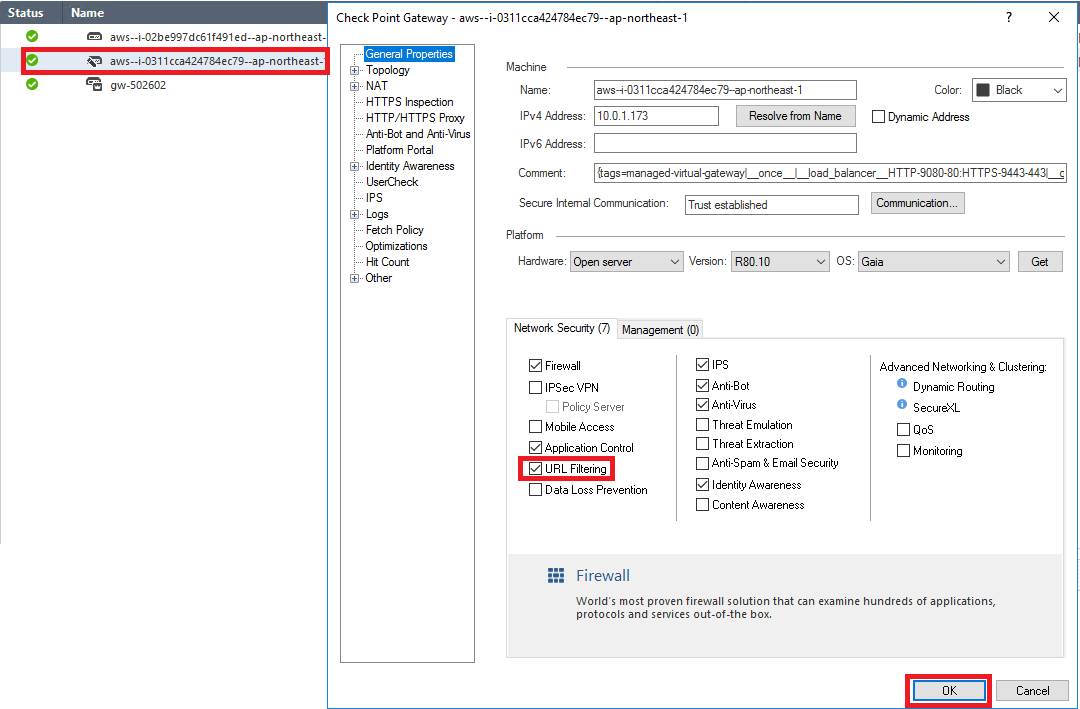Open Optimizations page

pyautogui.click(x=396, y=246)
